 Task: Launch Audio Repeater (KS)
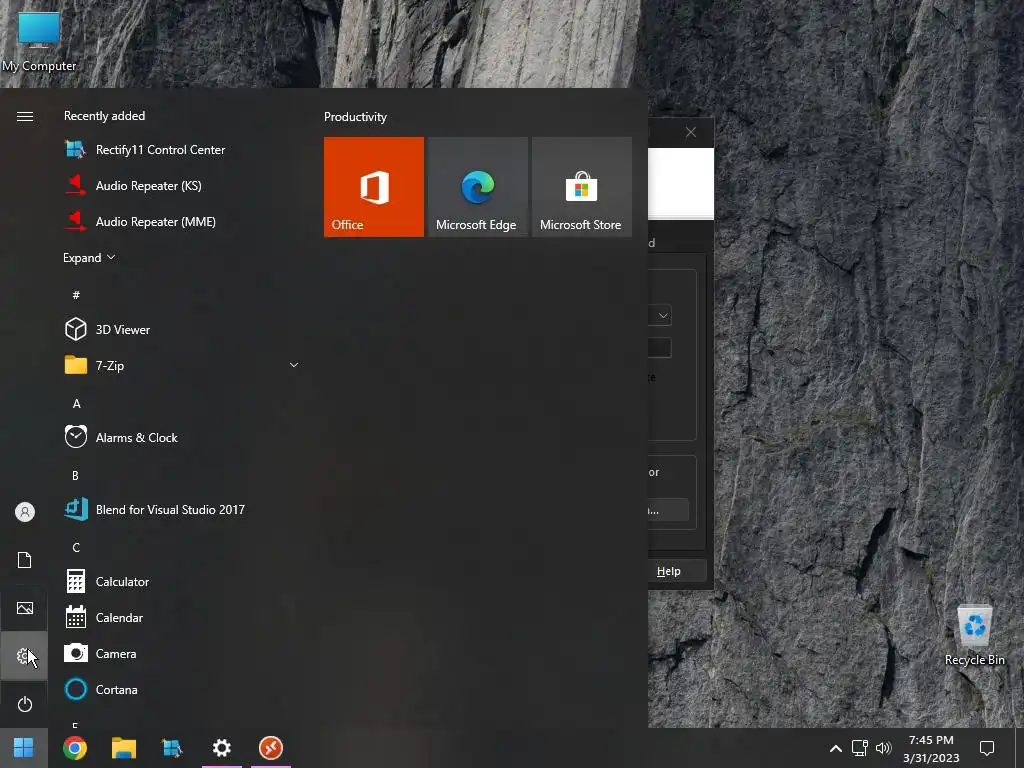(182, 185)
